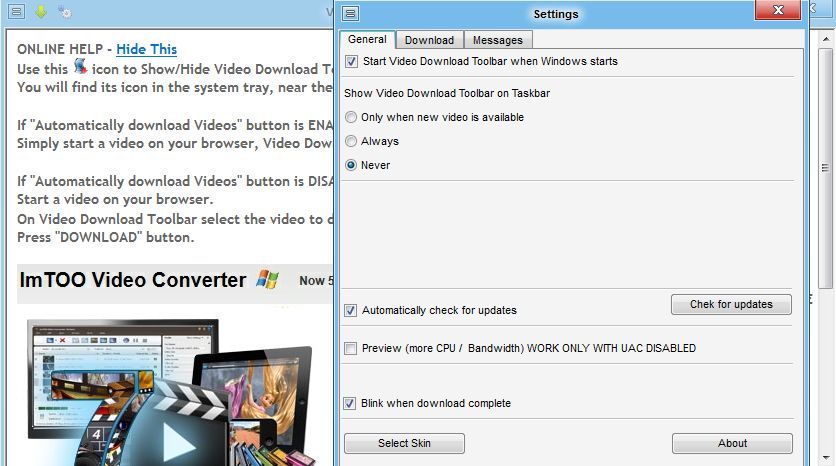The image size is (836, 466).
Task: Click the Settings title bar text
Action: pyautogui.click(x=556, y=14)
